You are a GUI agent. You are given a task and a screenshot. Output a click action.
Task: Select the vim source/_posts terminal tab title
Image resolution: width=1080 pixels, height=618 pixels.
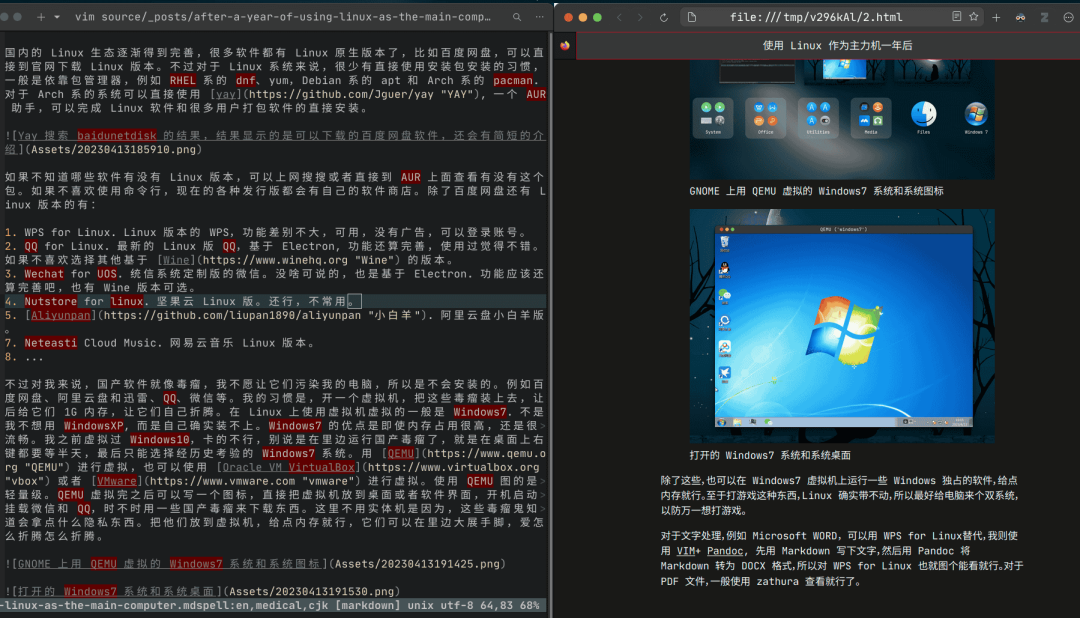pos(282,17)
